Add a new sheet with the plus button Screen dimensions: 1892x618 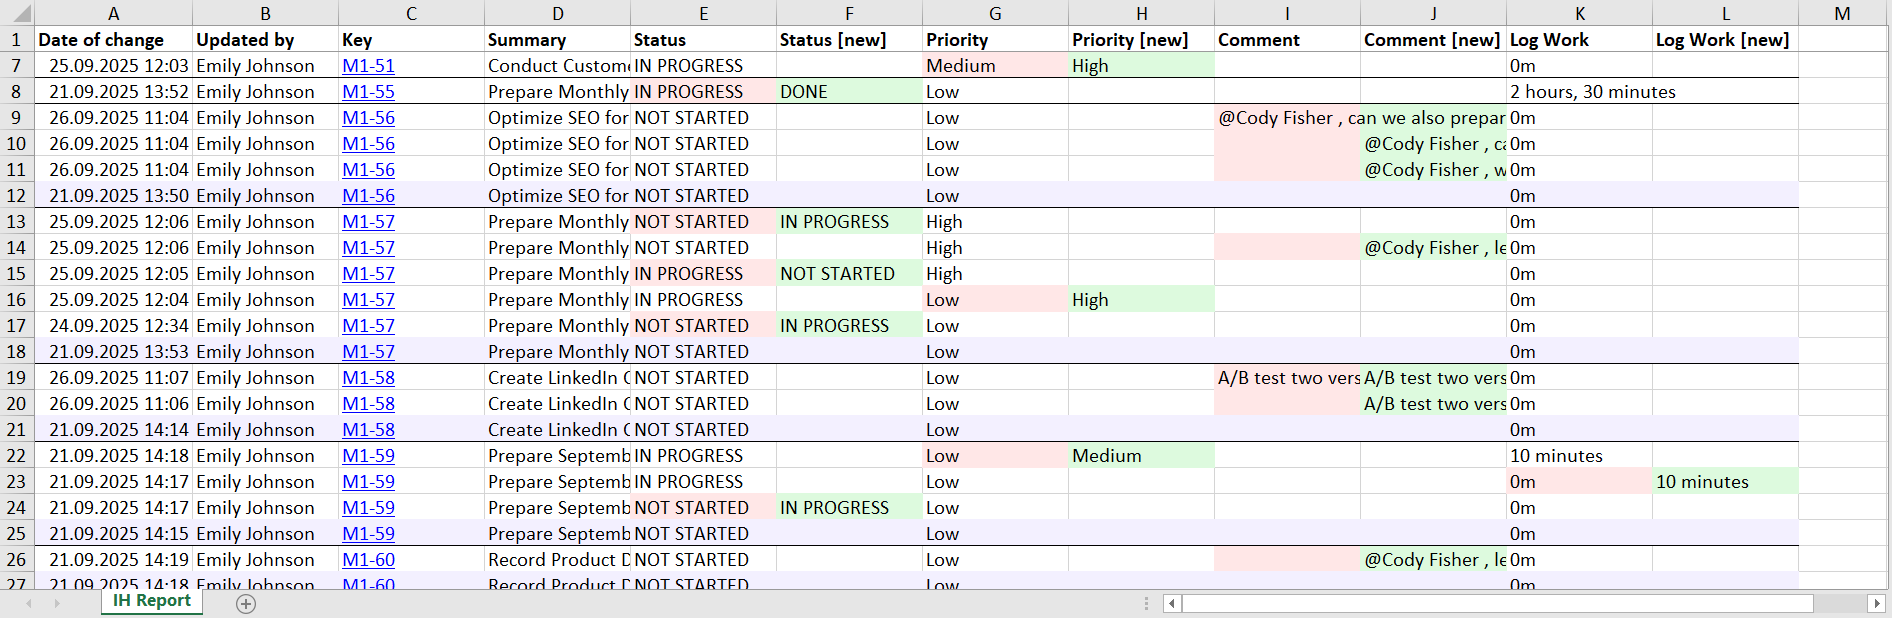coord(246,603)
